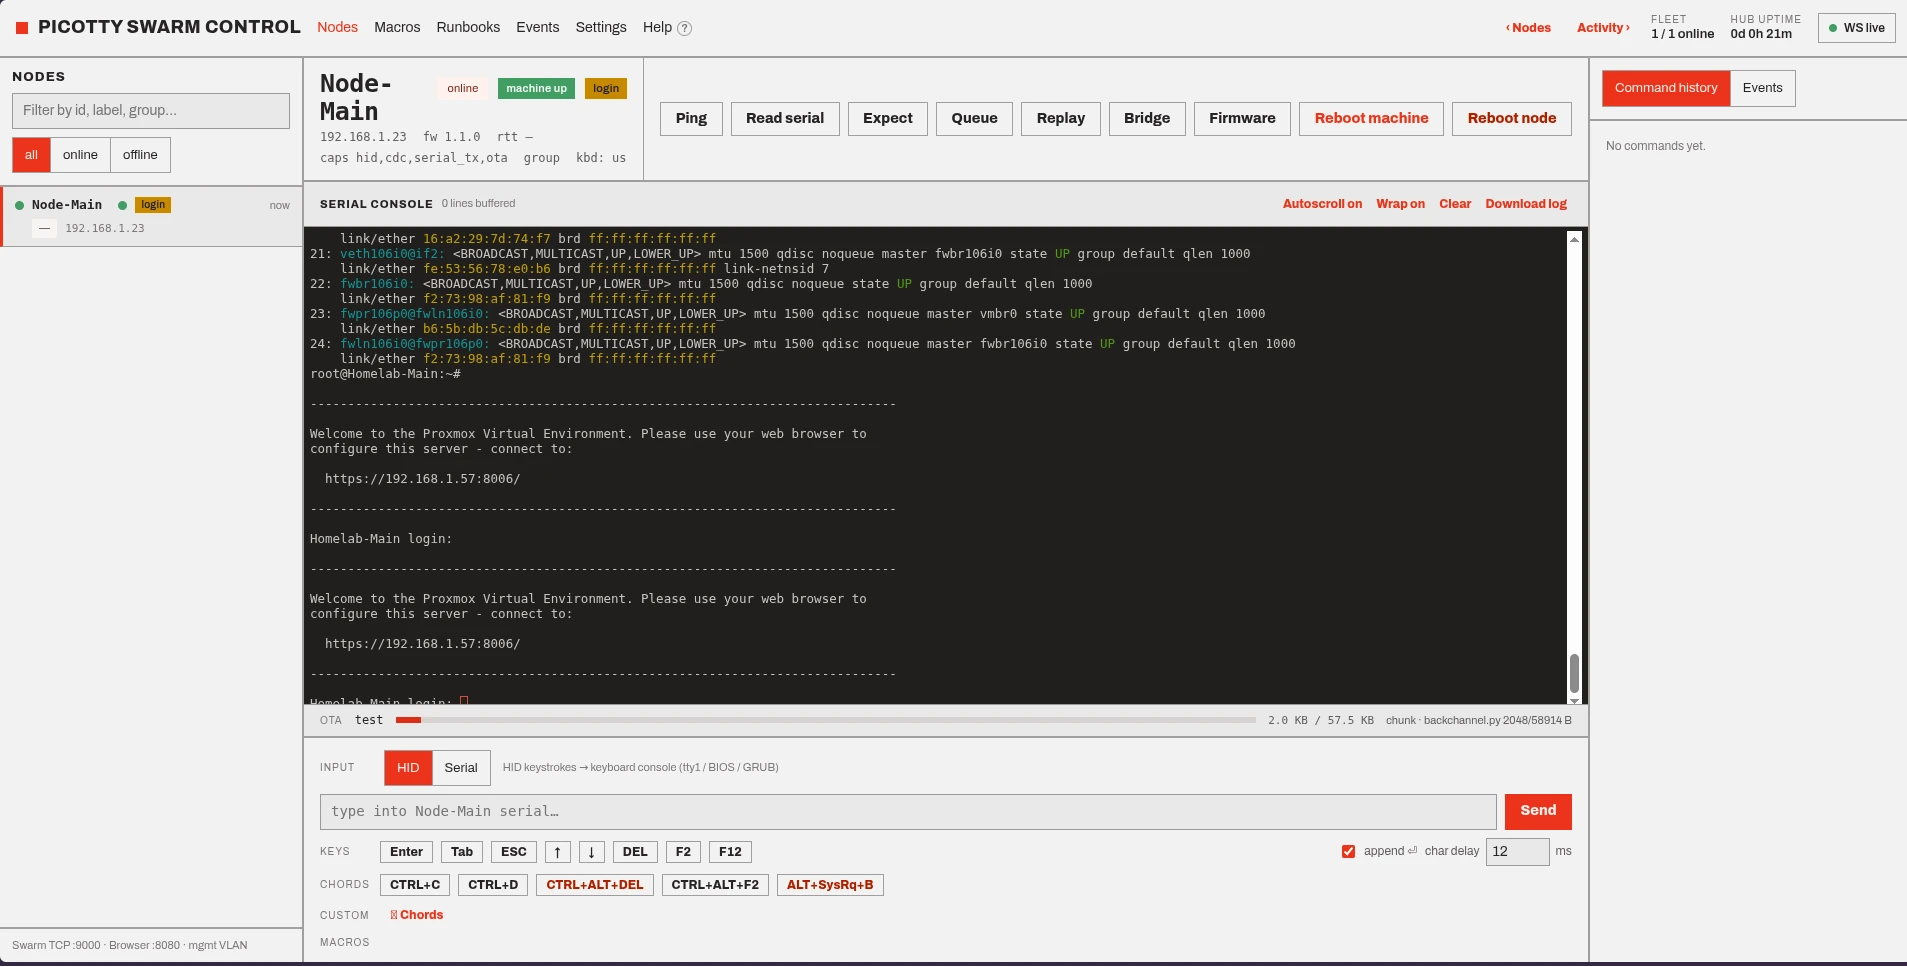1907x967 pixels.
Task: Click the up arrow key button
Action: tap(558, 852)
